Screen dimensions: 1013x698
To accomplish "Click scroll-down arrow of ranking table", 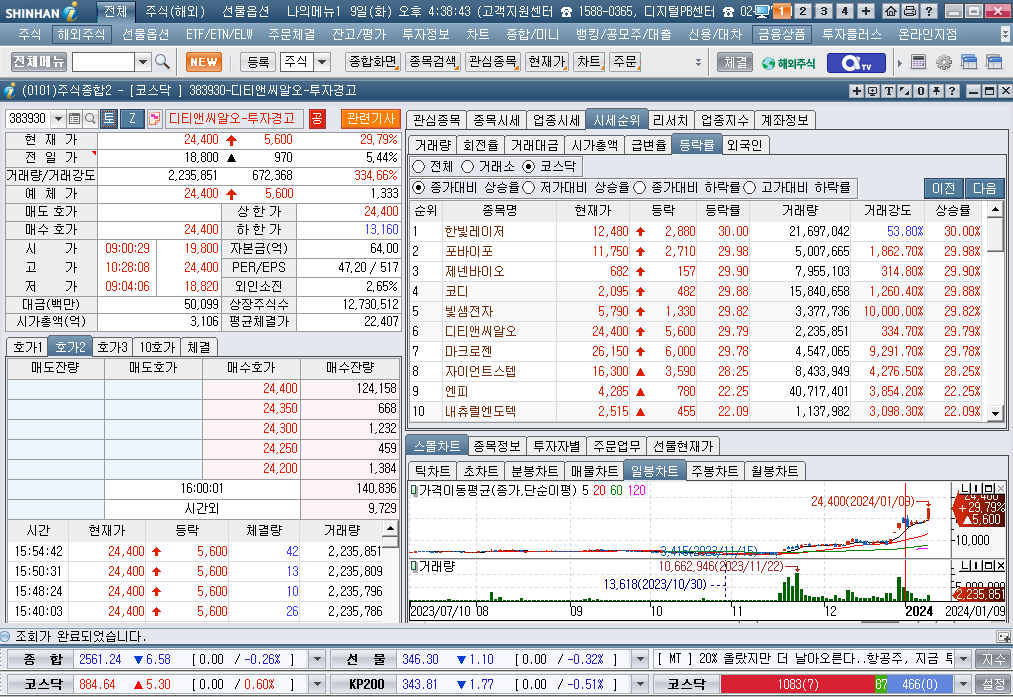I will pyautogui.click(x=996, y=414).
